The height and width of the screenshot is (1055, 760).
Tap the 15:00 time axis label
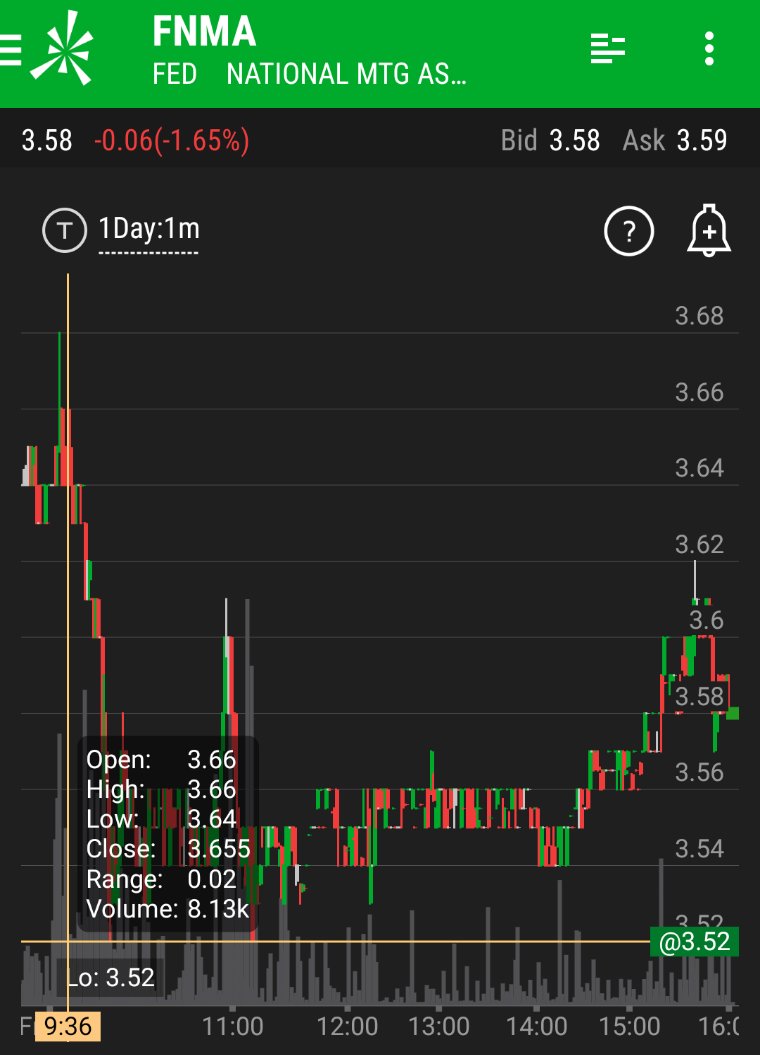630,1027
